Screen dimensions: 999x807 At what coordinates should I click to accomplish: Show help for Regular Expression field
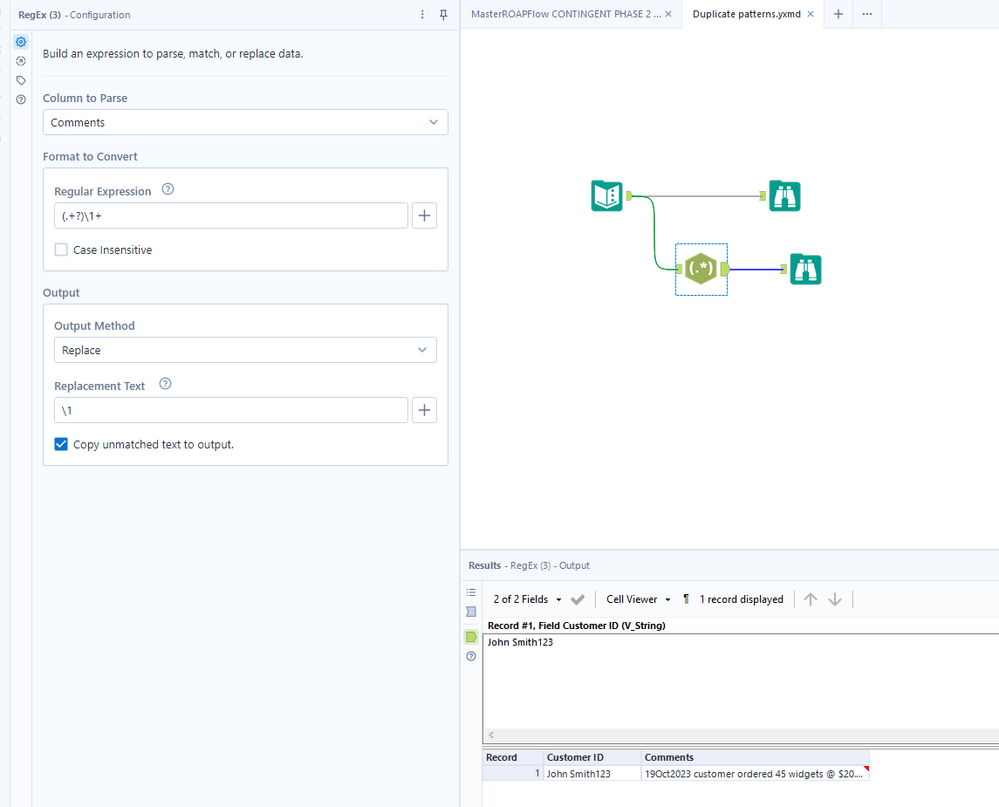[x=168, y=189]
